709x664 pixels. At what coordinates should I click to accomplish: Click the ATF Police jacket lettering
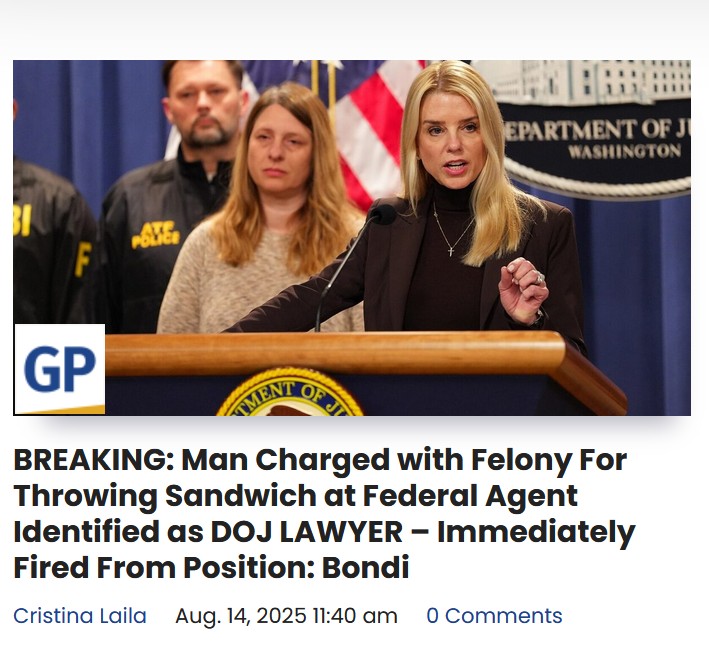155,235
